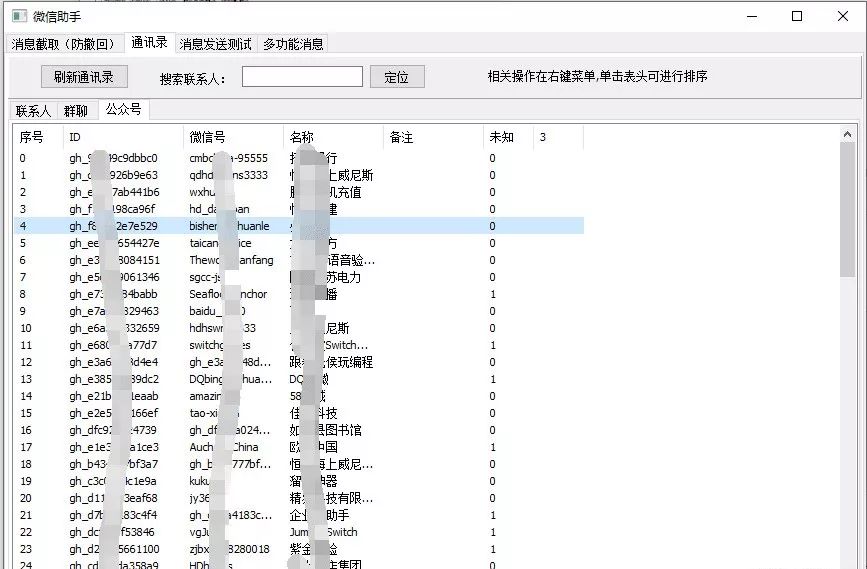Viewport: 867px width, 569px height.
Task: Sort by the 备注 column header
Action: coord(434,137)
